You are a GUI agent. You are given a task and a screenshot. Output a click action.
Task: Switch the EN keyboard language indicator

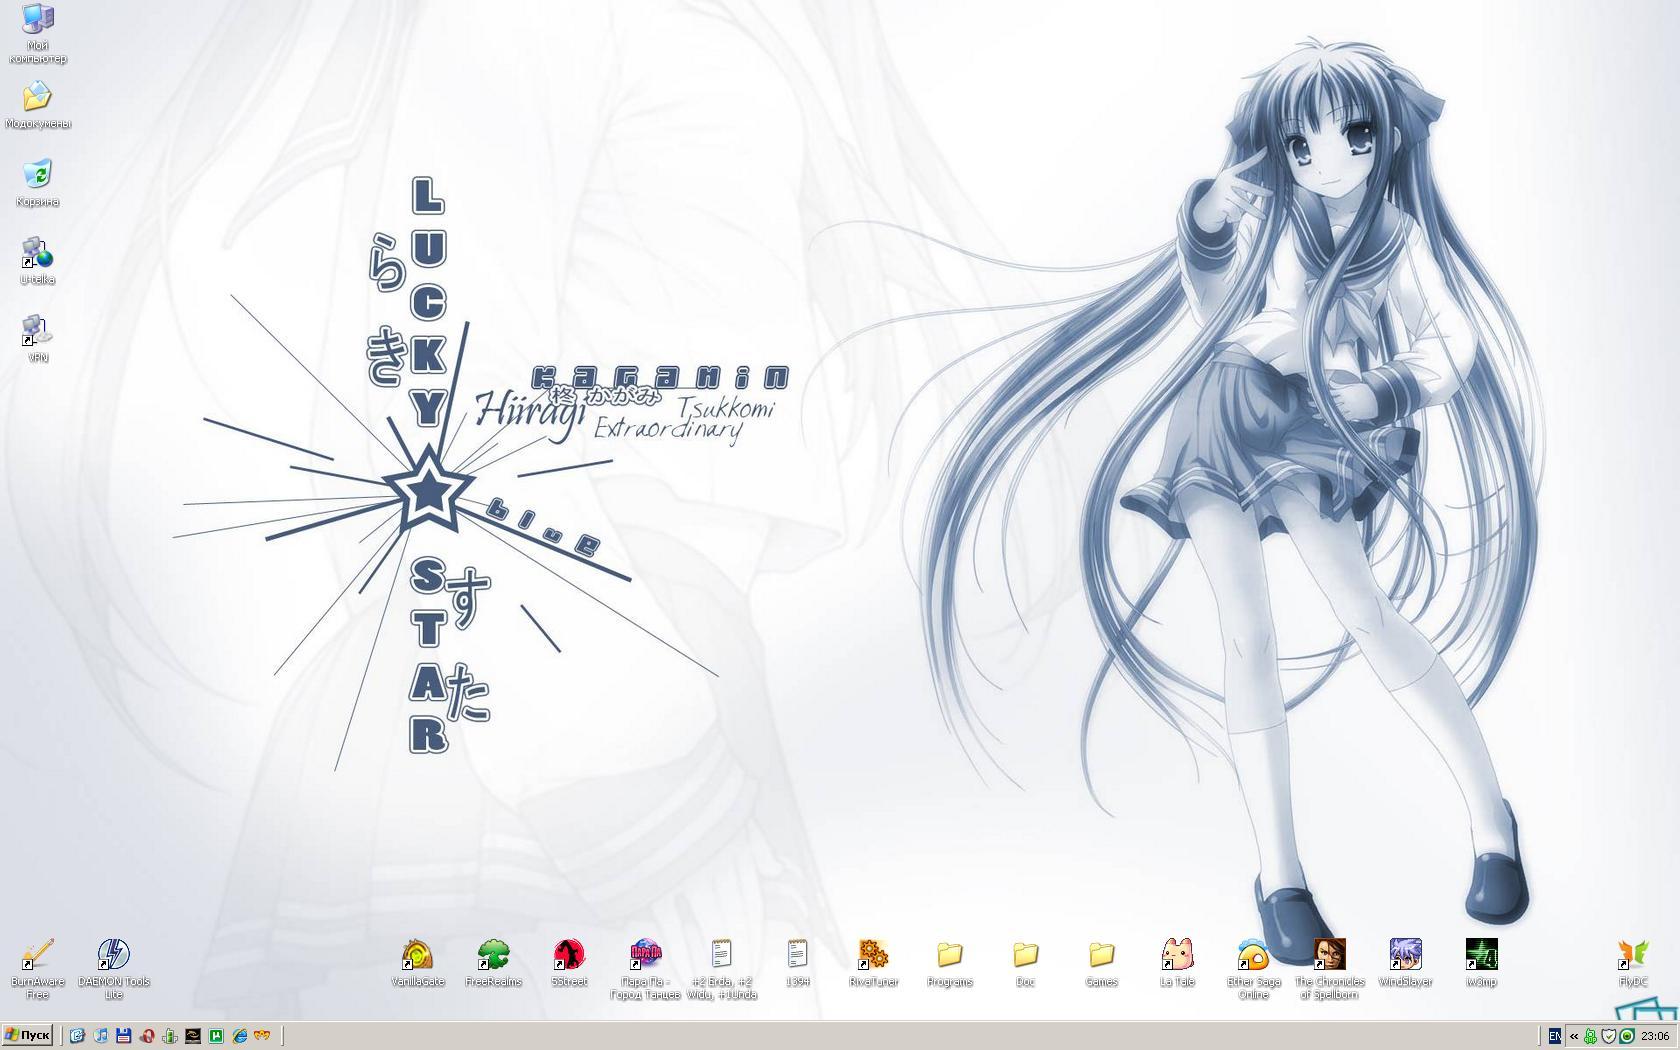(1554, 1036)
